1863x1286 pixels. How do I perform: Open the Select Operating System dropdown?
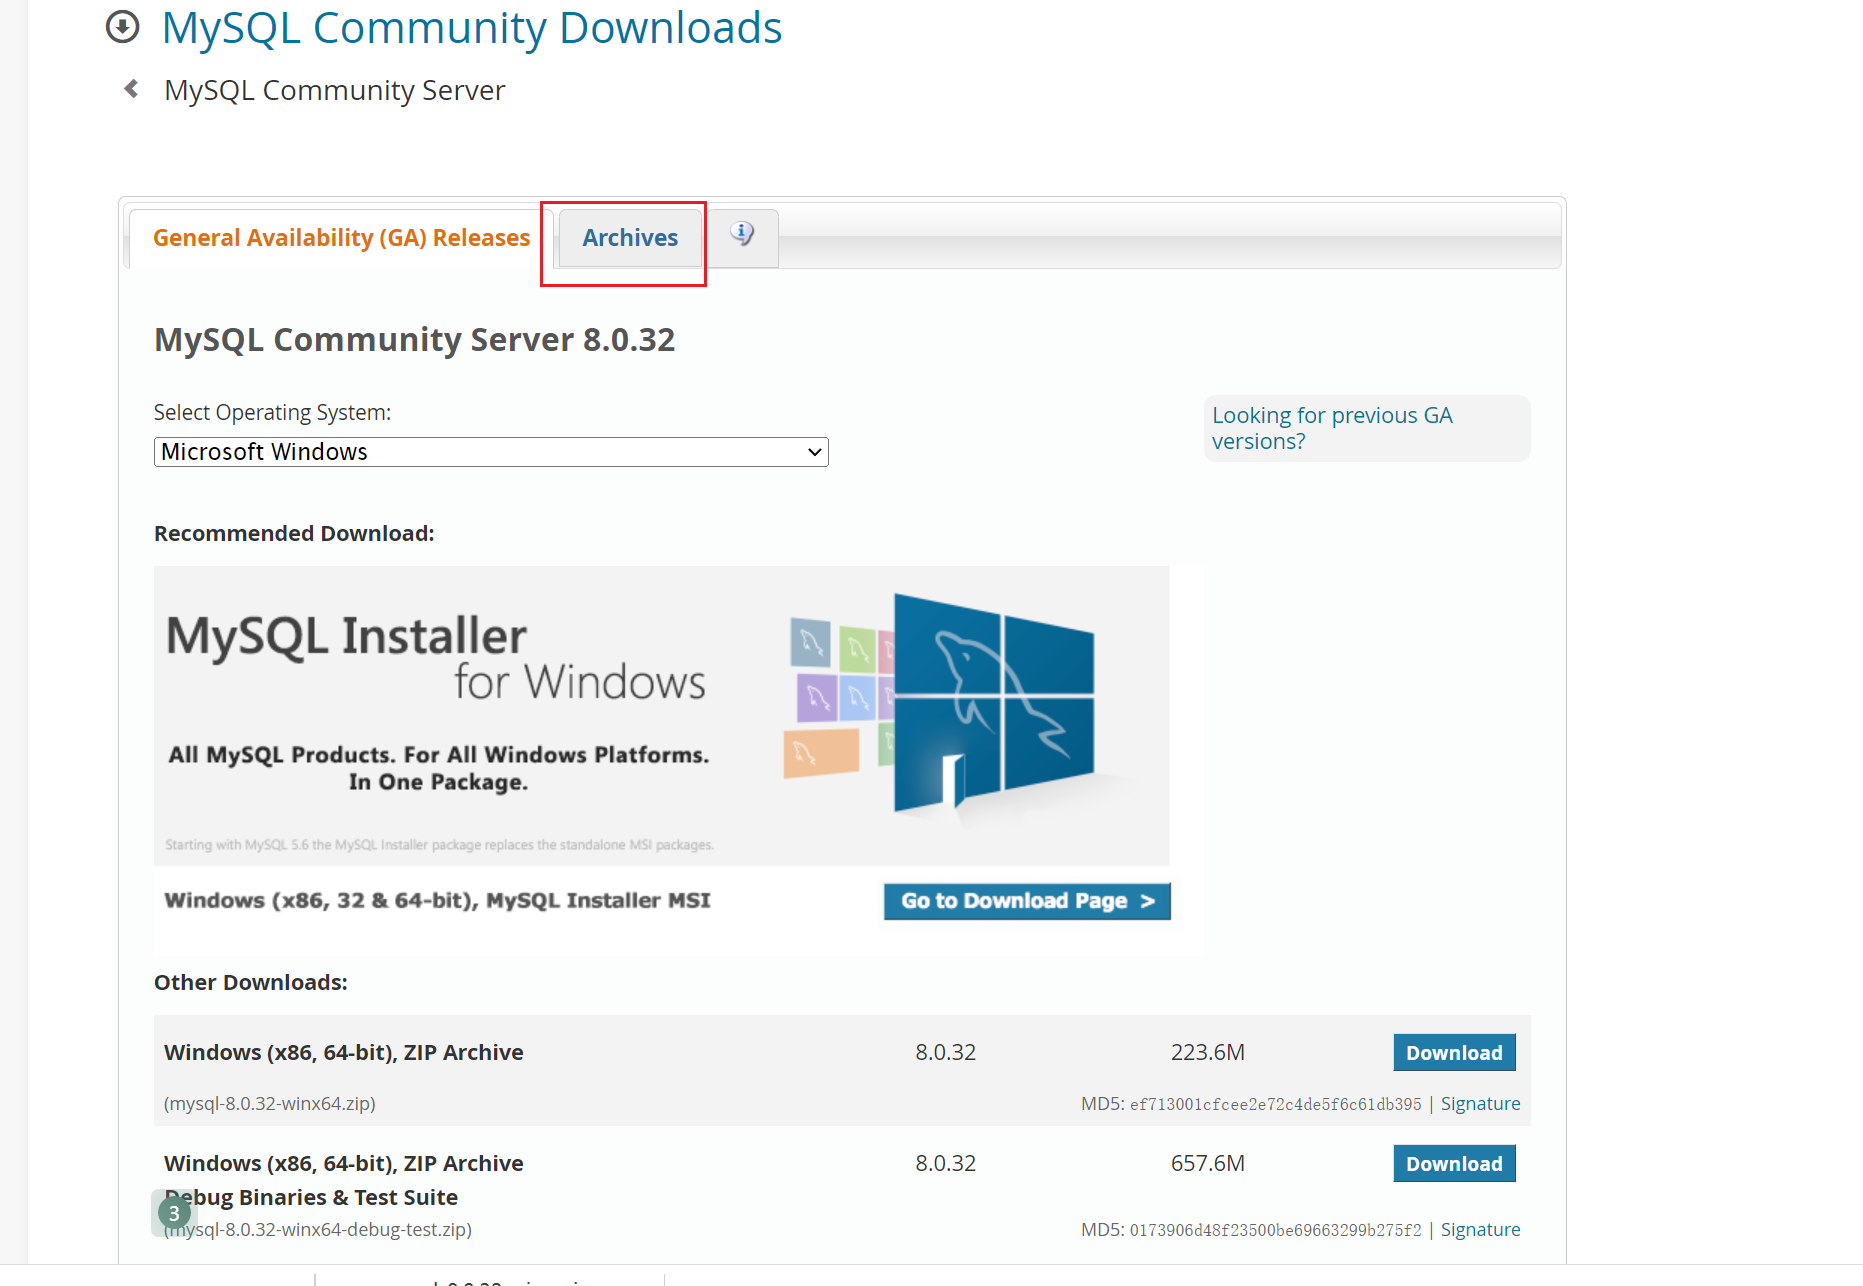[x=491, y=452]
